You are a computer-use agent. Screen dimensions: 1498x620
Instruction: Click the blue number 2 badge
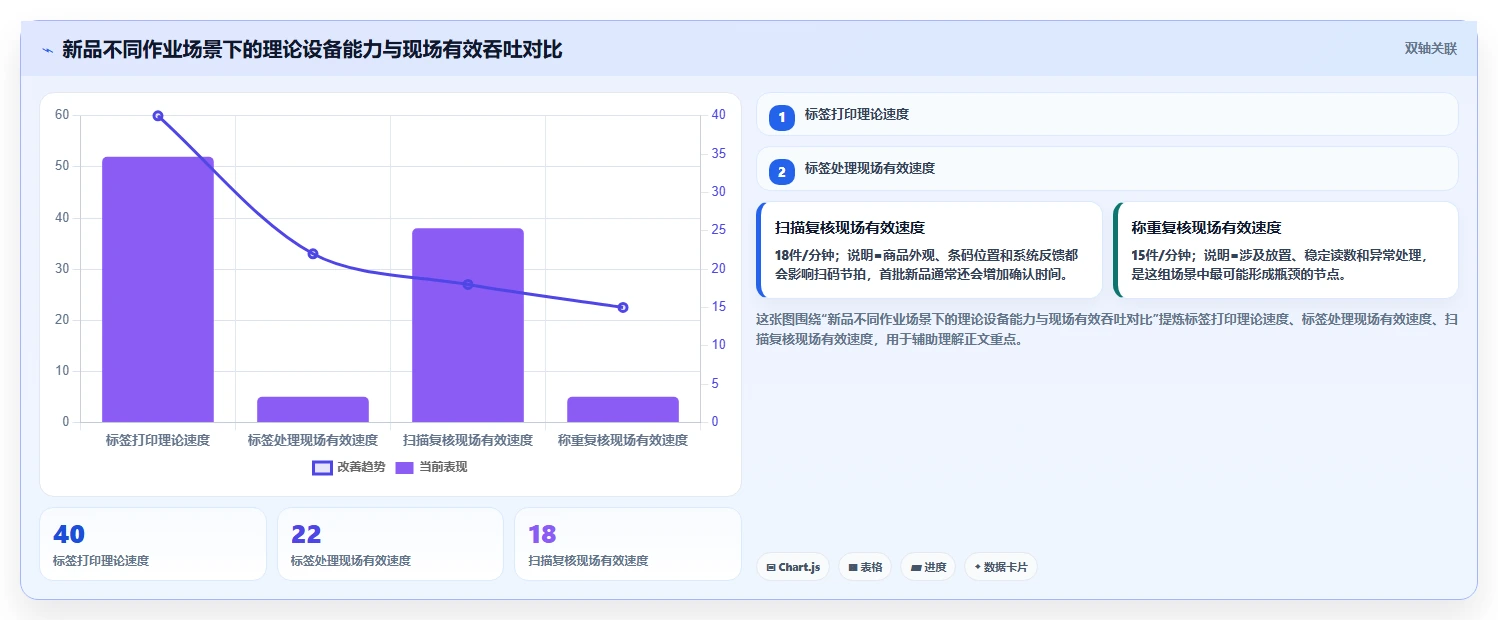[x=782, y=172]
